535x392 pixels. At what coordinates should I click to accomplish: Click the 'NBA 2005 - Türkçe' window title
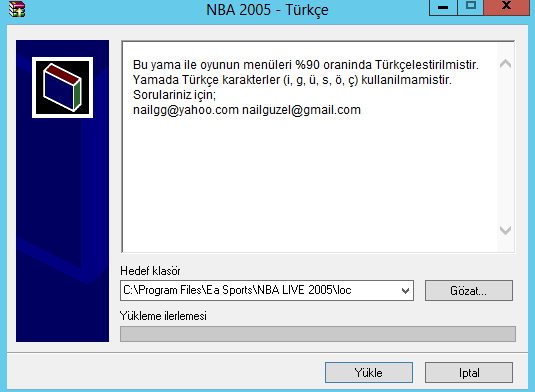coord(267,10)
